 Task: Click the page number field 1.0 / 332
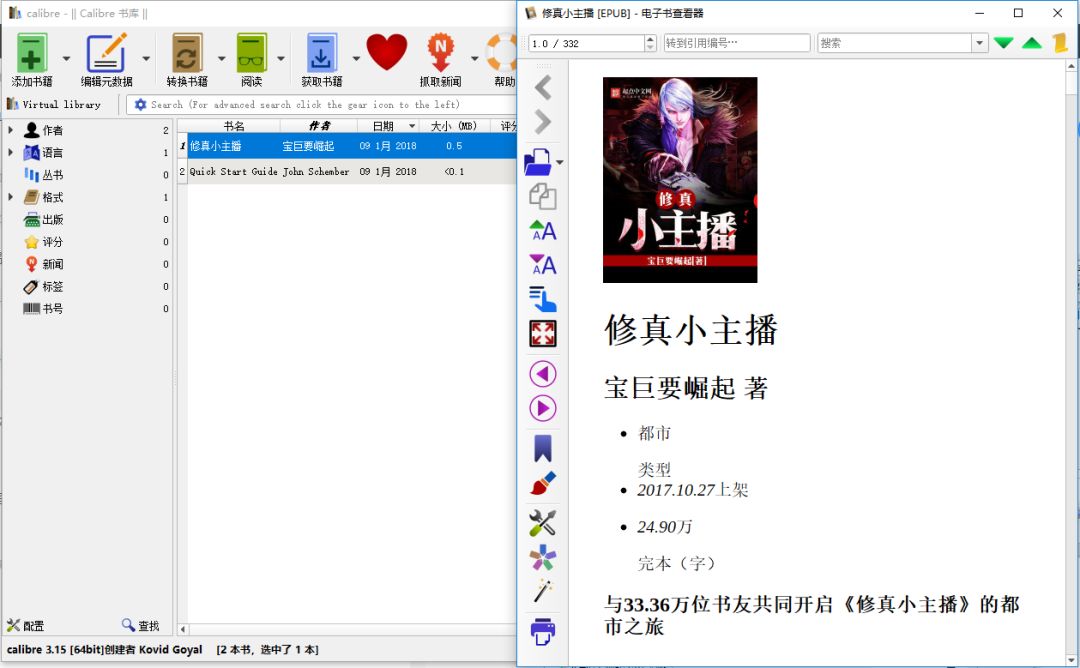tap(586, 43)
